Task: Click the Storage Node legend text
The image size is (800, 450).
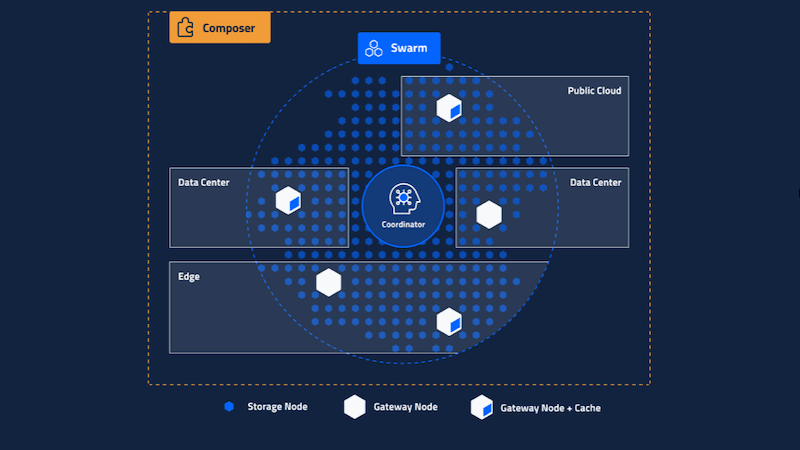Action: click(x=277, y=407)
